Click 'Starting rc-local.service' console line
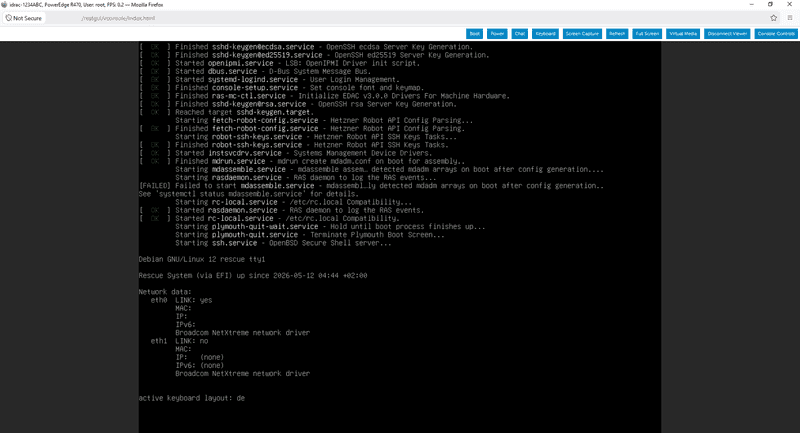The image size is (800, 433). [x=293, y=202]
